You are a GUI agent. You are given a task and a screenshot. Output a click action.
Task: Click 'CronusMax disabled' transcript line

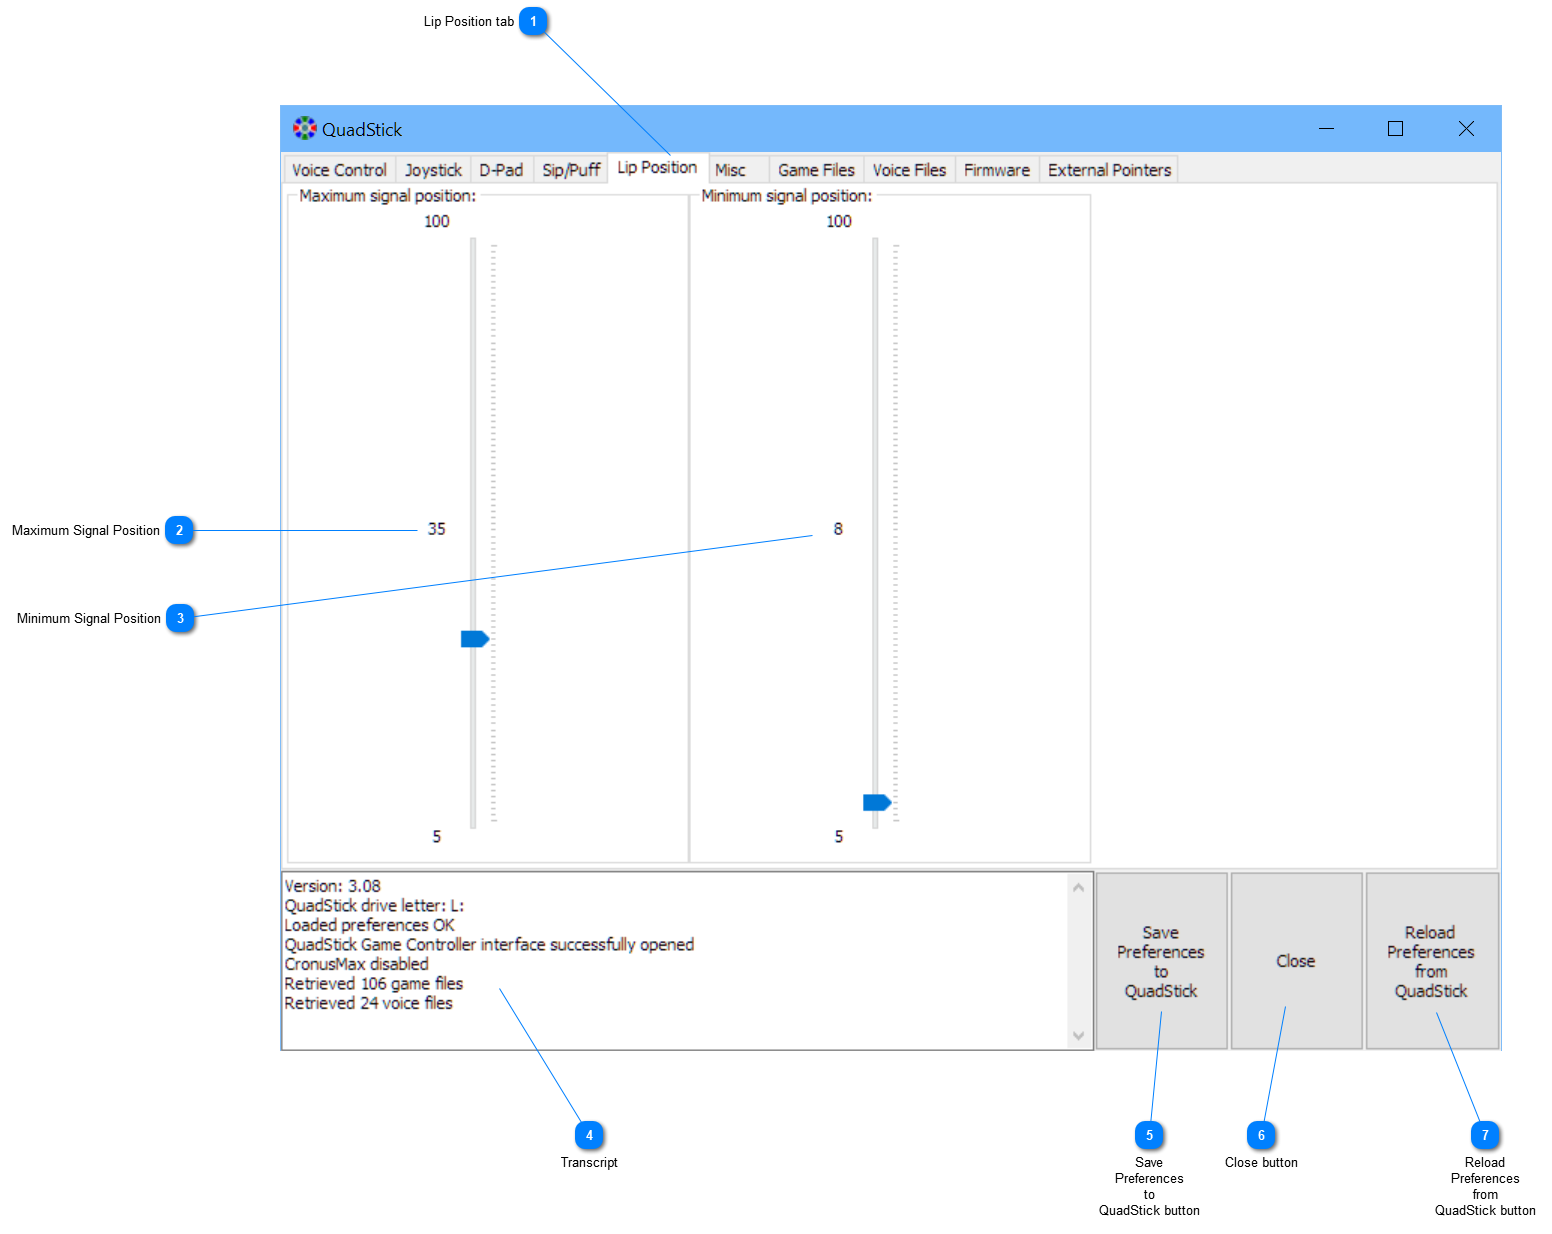356,964
